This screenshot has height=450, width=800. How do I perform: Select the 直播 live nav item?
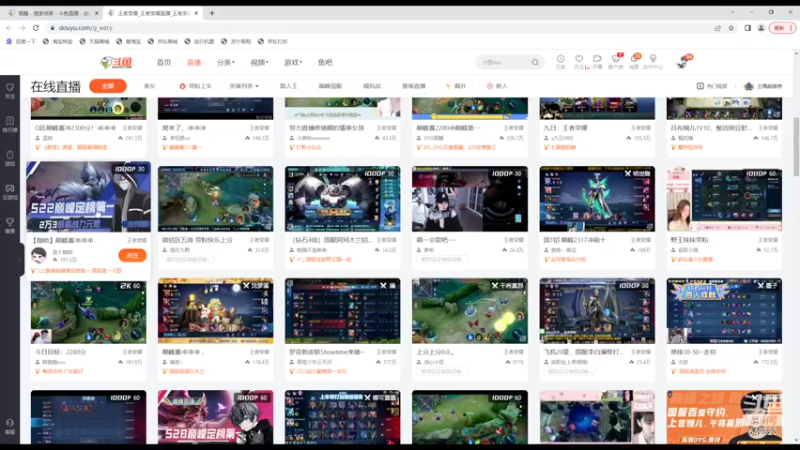pos(194,62)
